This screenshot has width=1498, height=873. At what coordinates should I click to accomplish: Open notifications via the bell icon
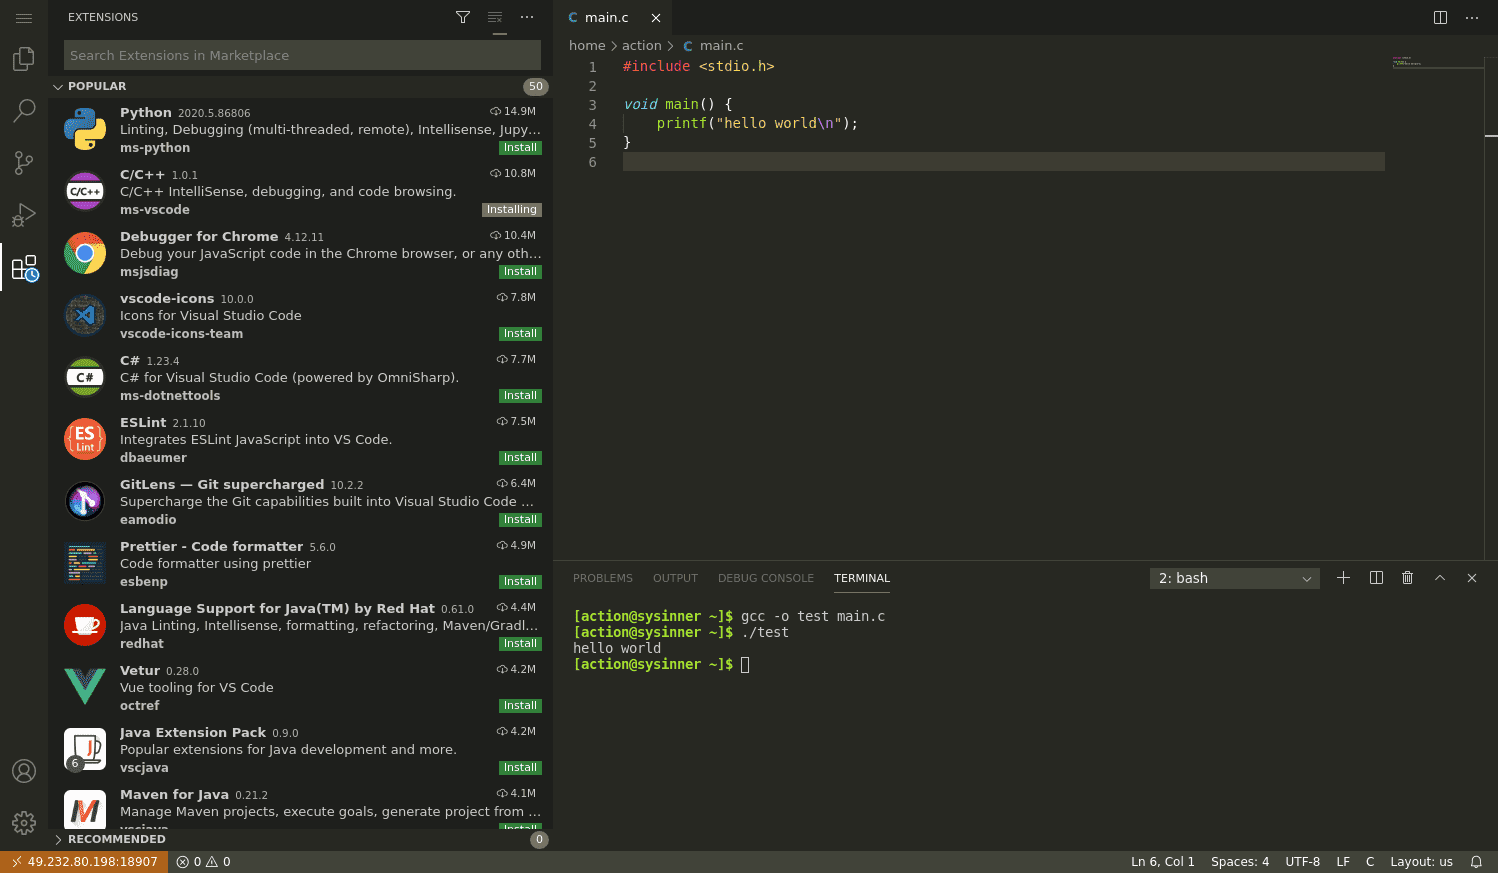coord(1477,861)
